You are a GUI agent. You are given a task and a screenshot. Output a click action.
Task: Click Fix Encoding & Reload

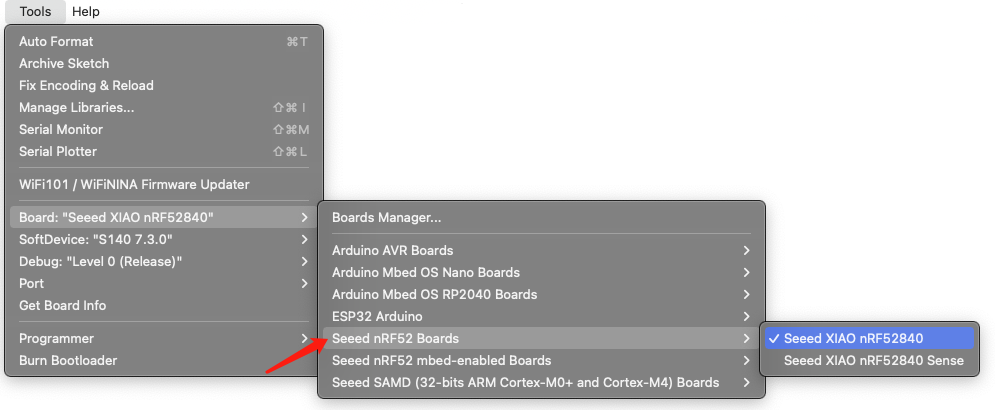pos(163,86)
